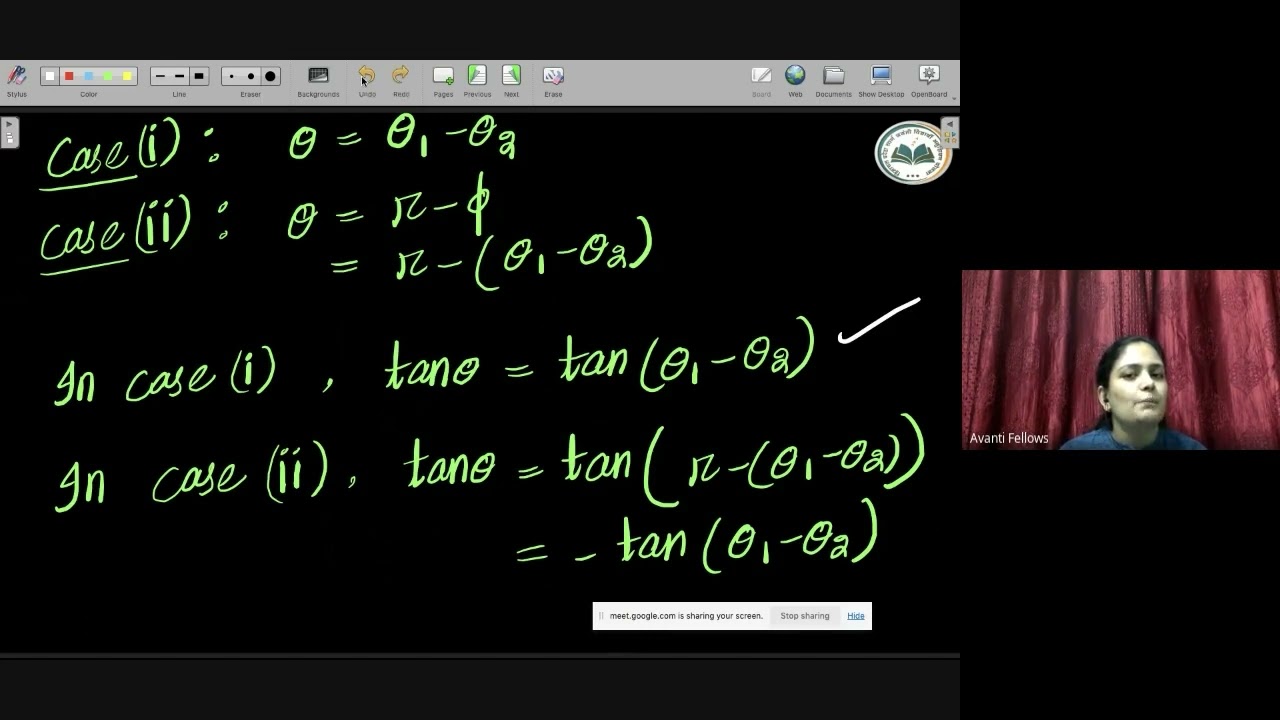Select the thick line width

point(199,76)
